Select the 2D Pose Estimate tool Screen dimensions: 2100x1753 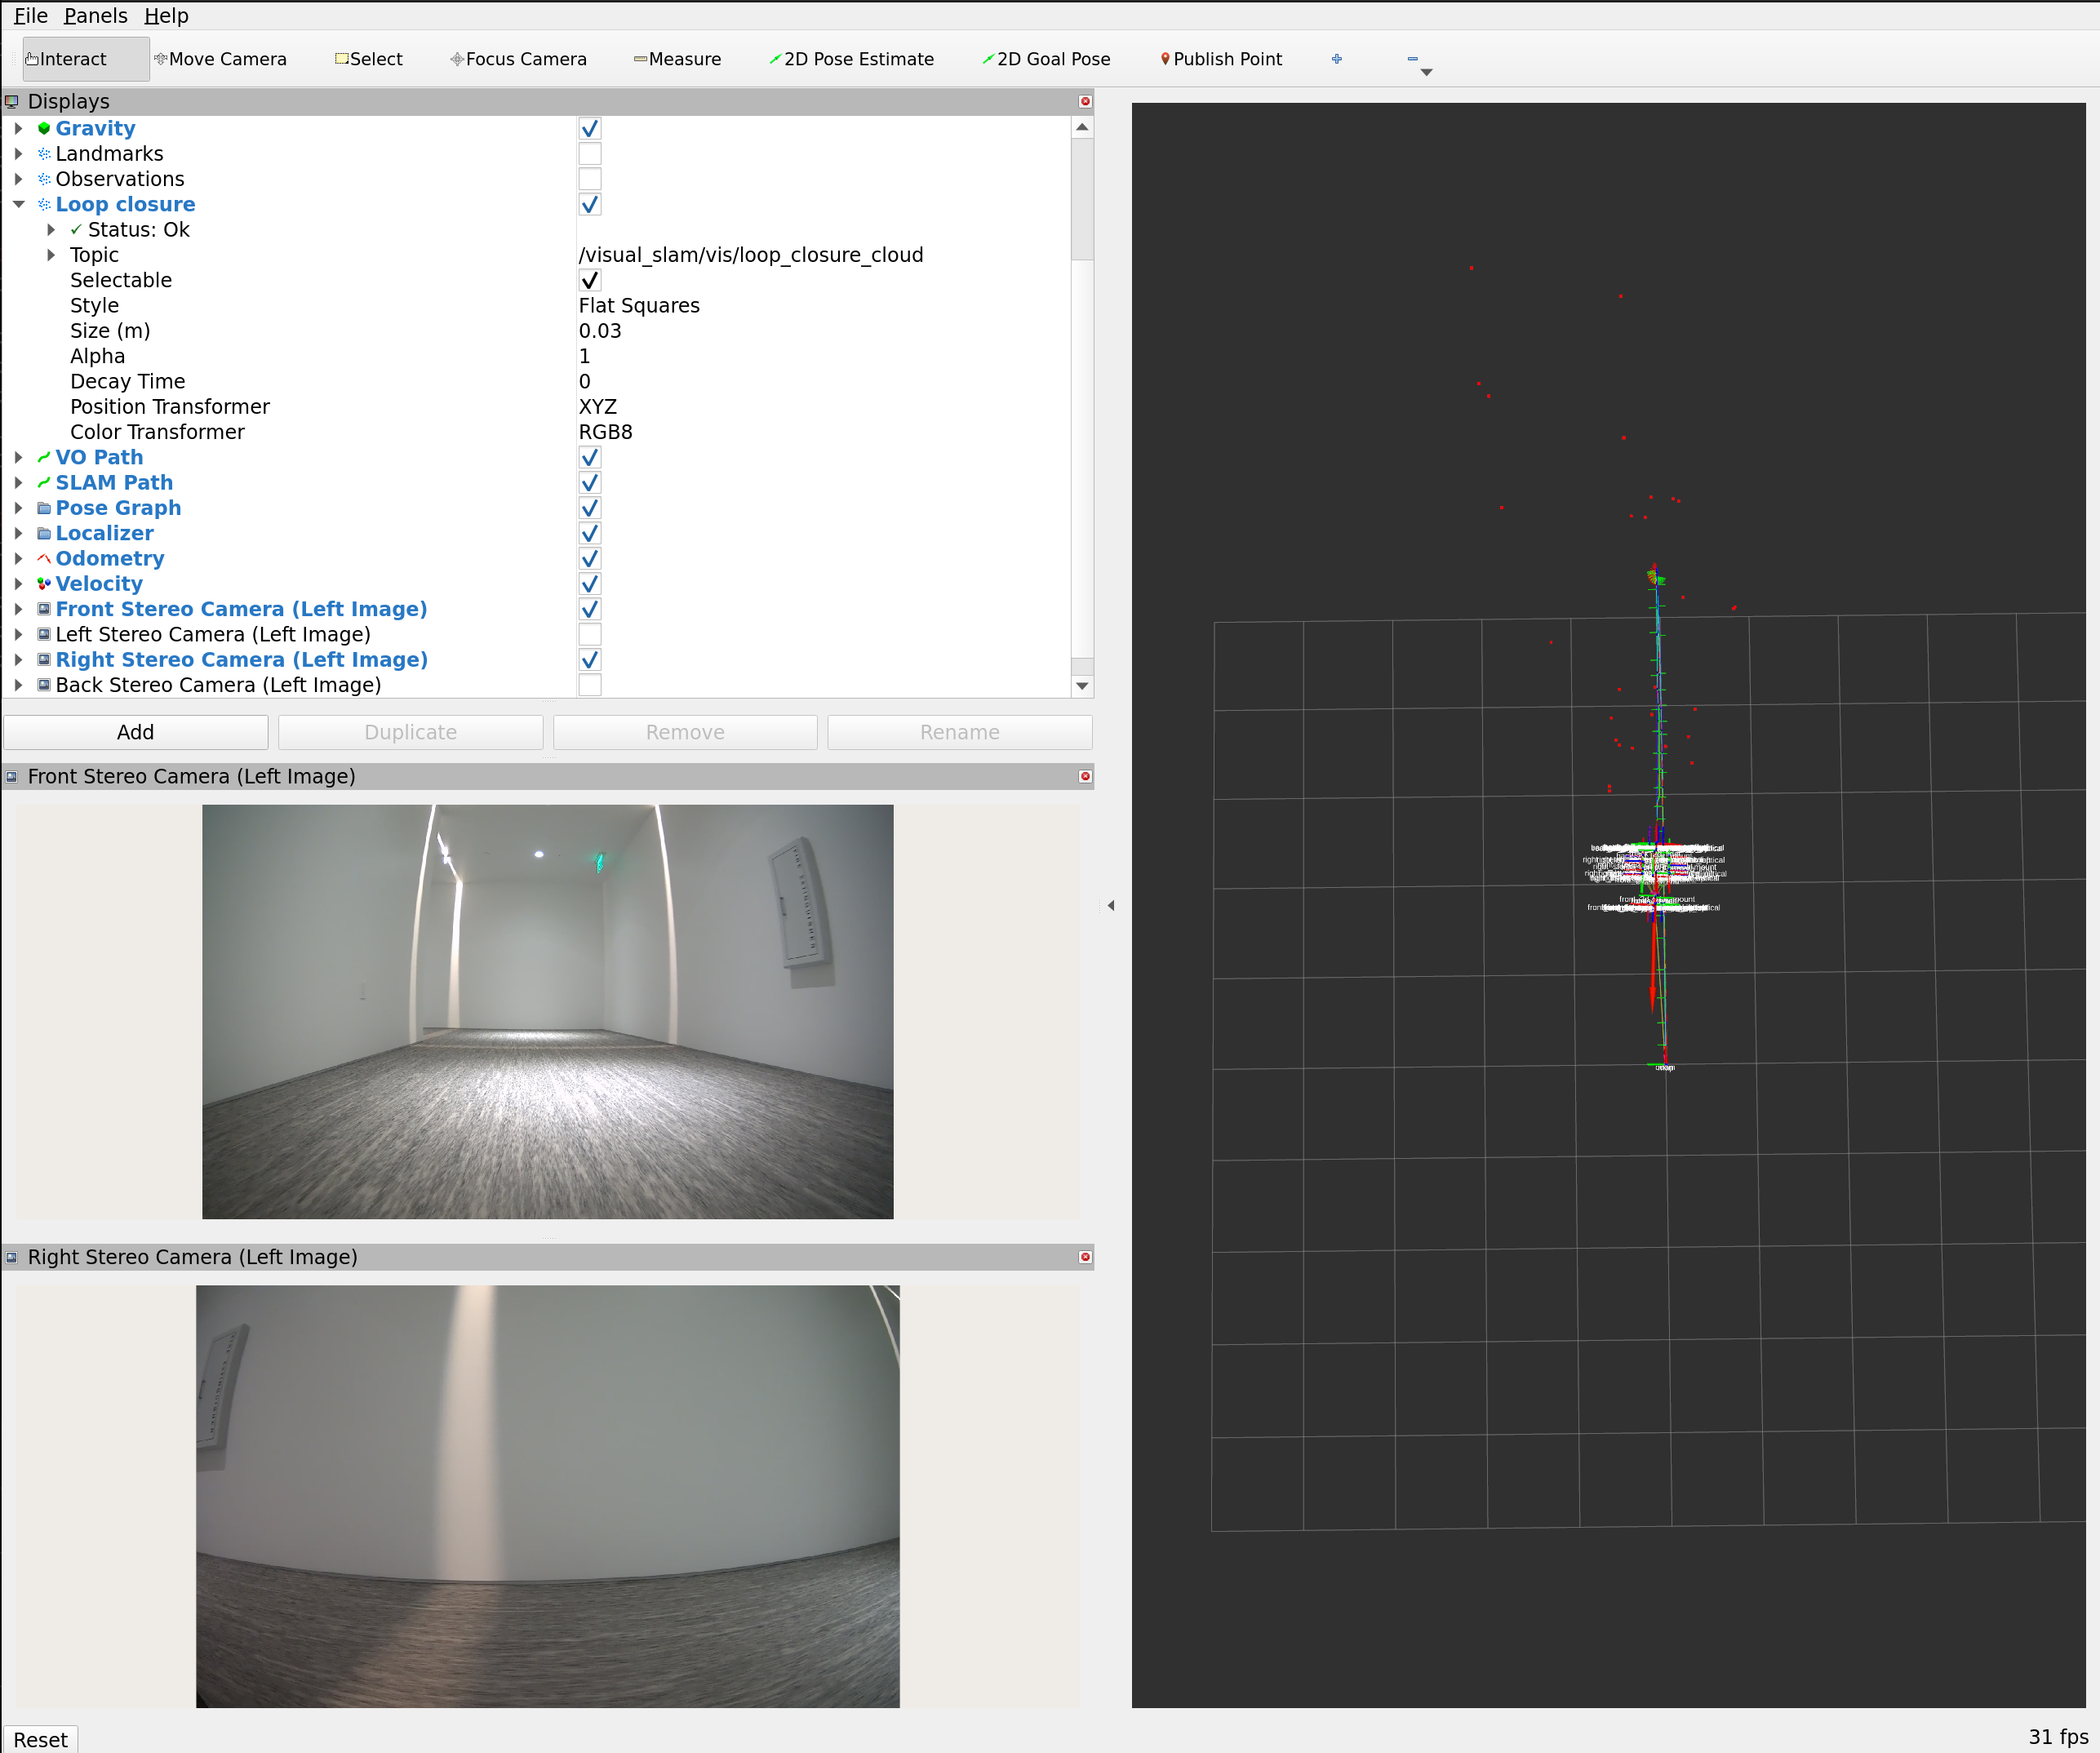point(851,59)
